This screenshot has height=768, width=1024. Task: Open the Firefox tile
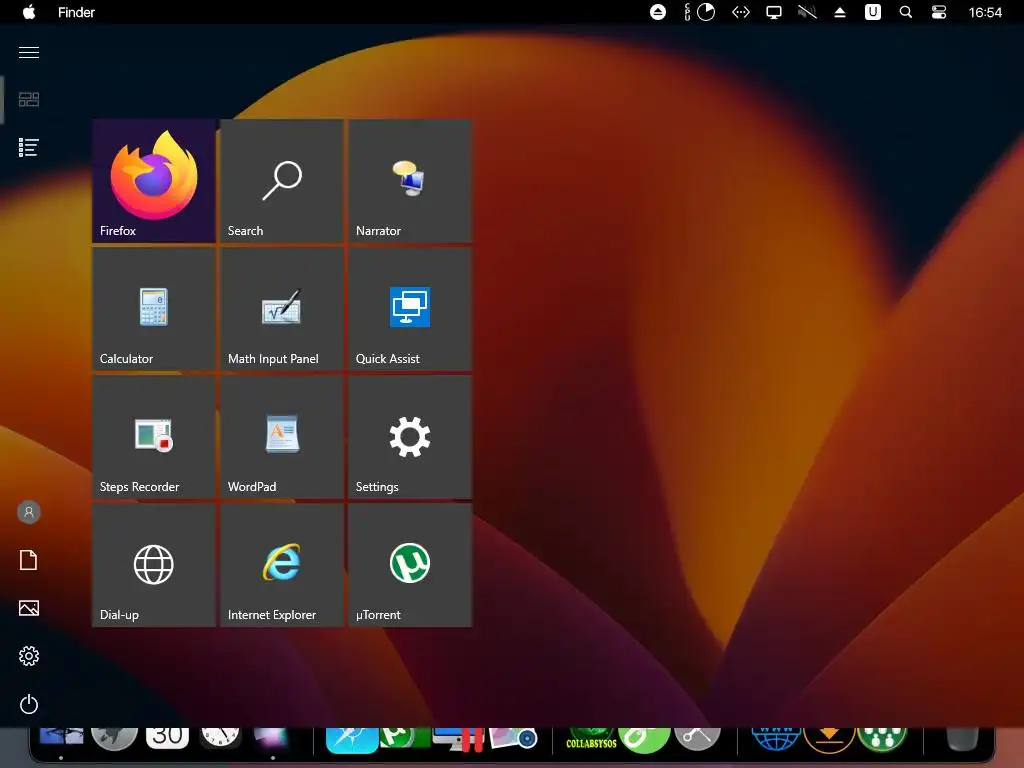pyautogui.click(x=153, y=181)
